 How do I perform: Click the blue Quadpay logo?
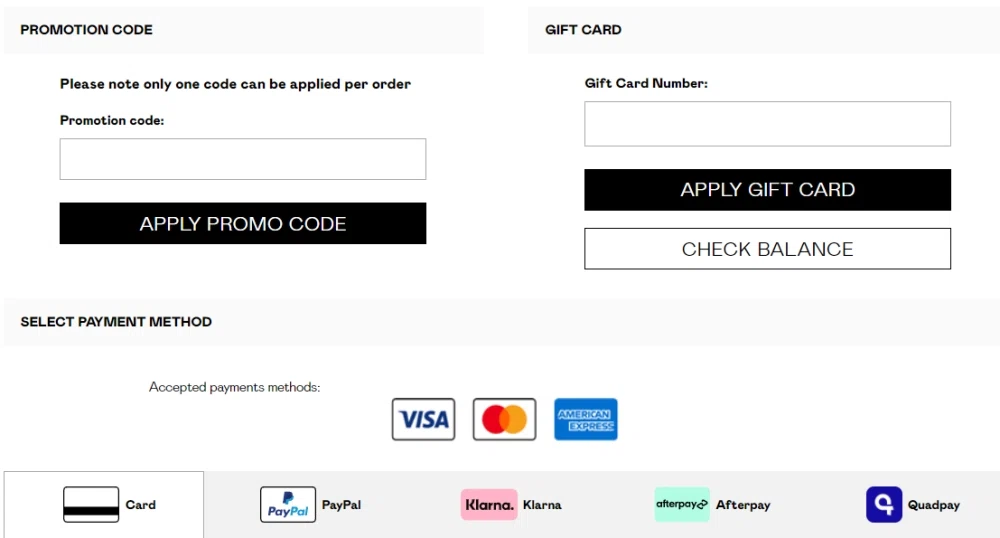884,505
